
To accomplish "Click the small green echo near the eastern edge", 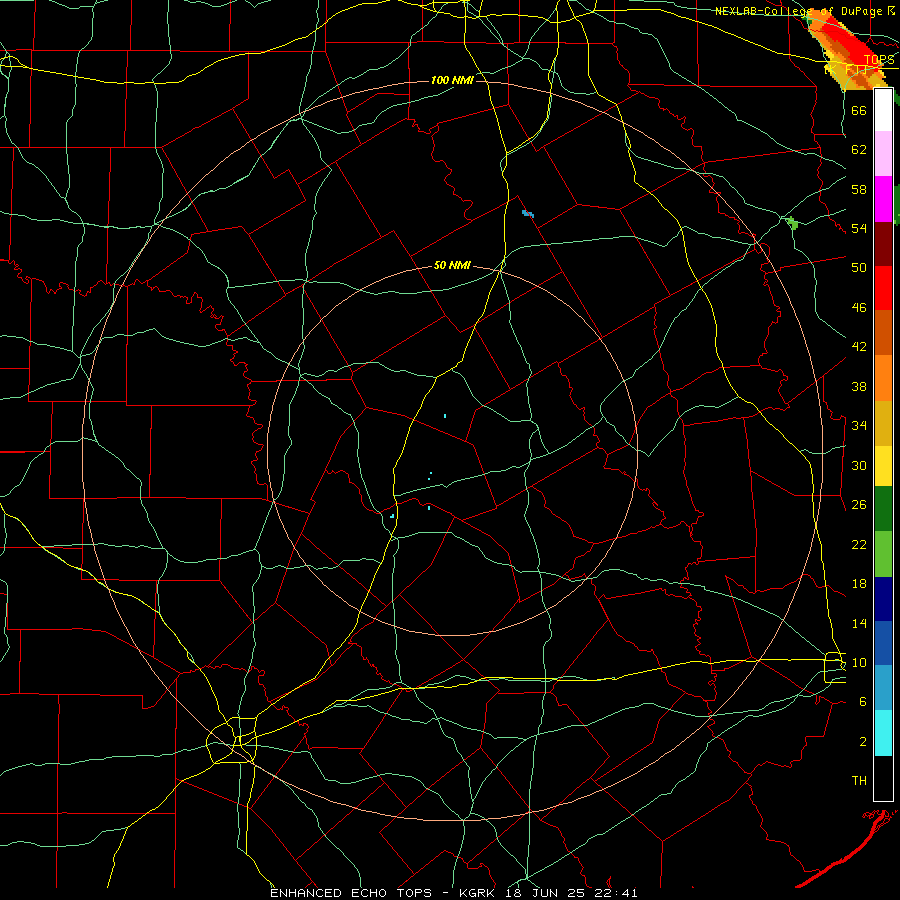I will click(x=793, y=223).
